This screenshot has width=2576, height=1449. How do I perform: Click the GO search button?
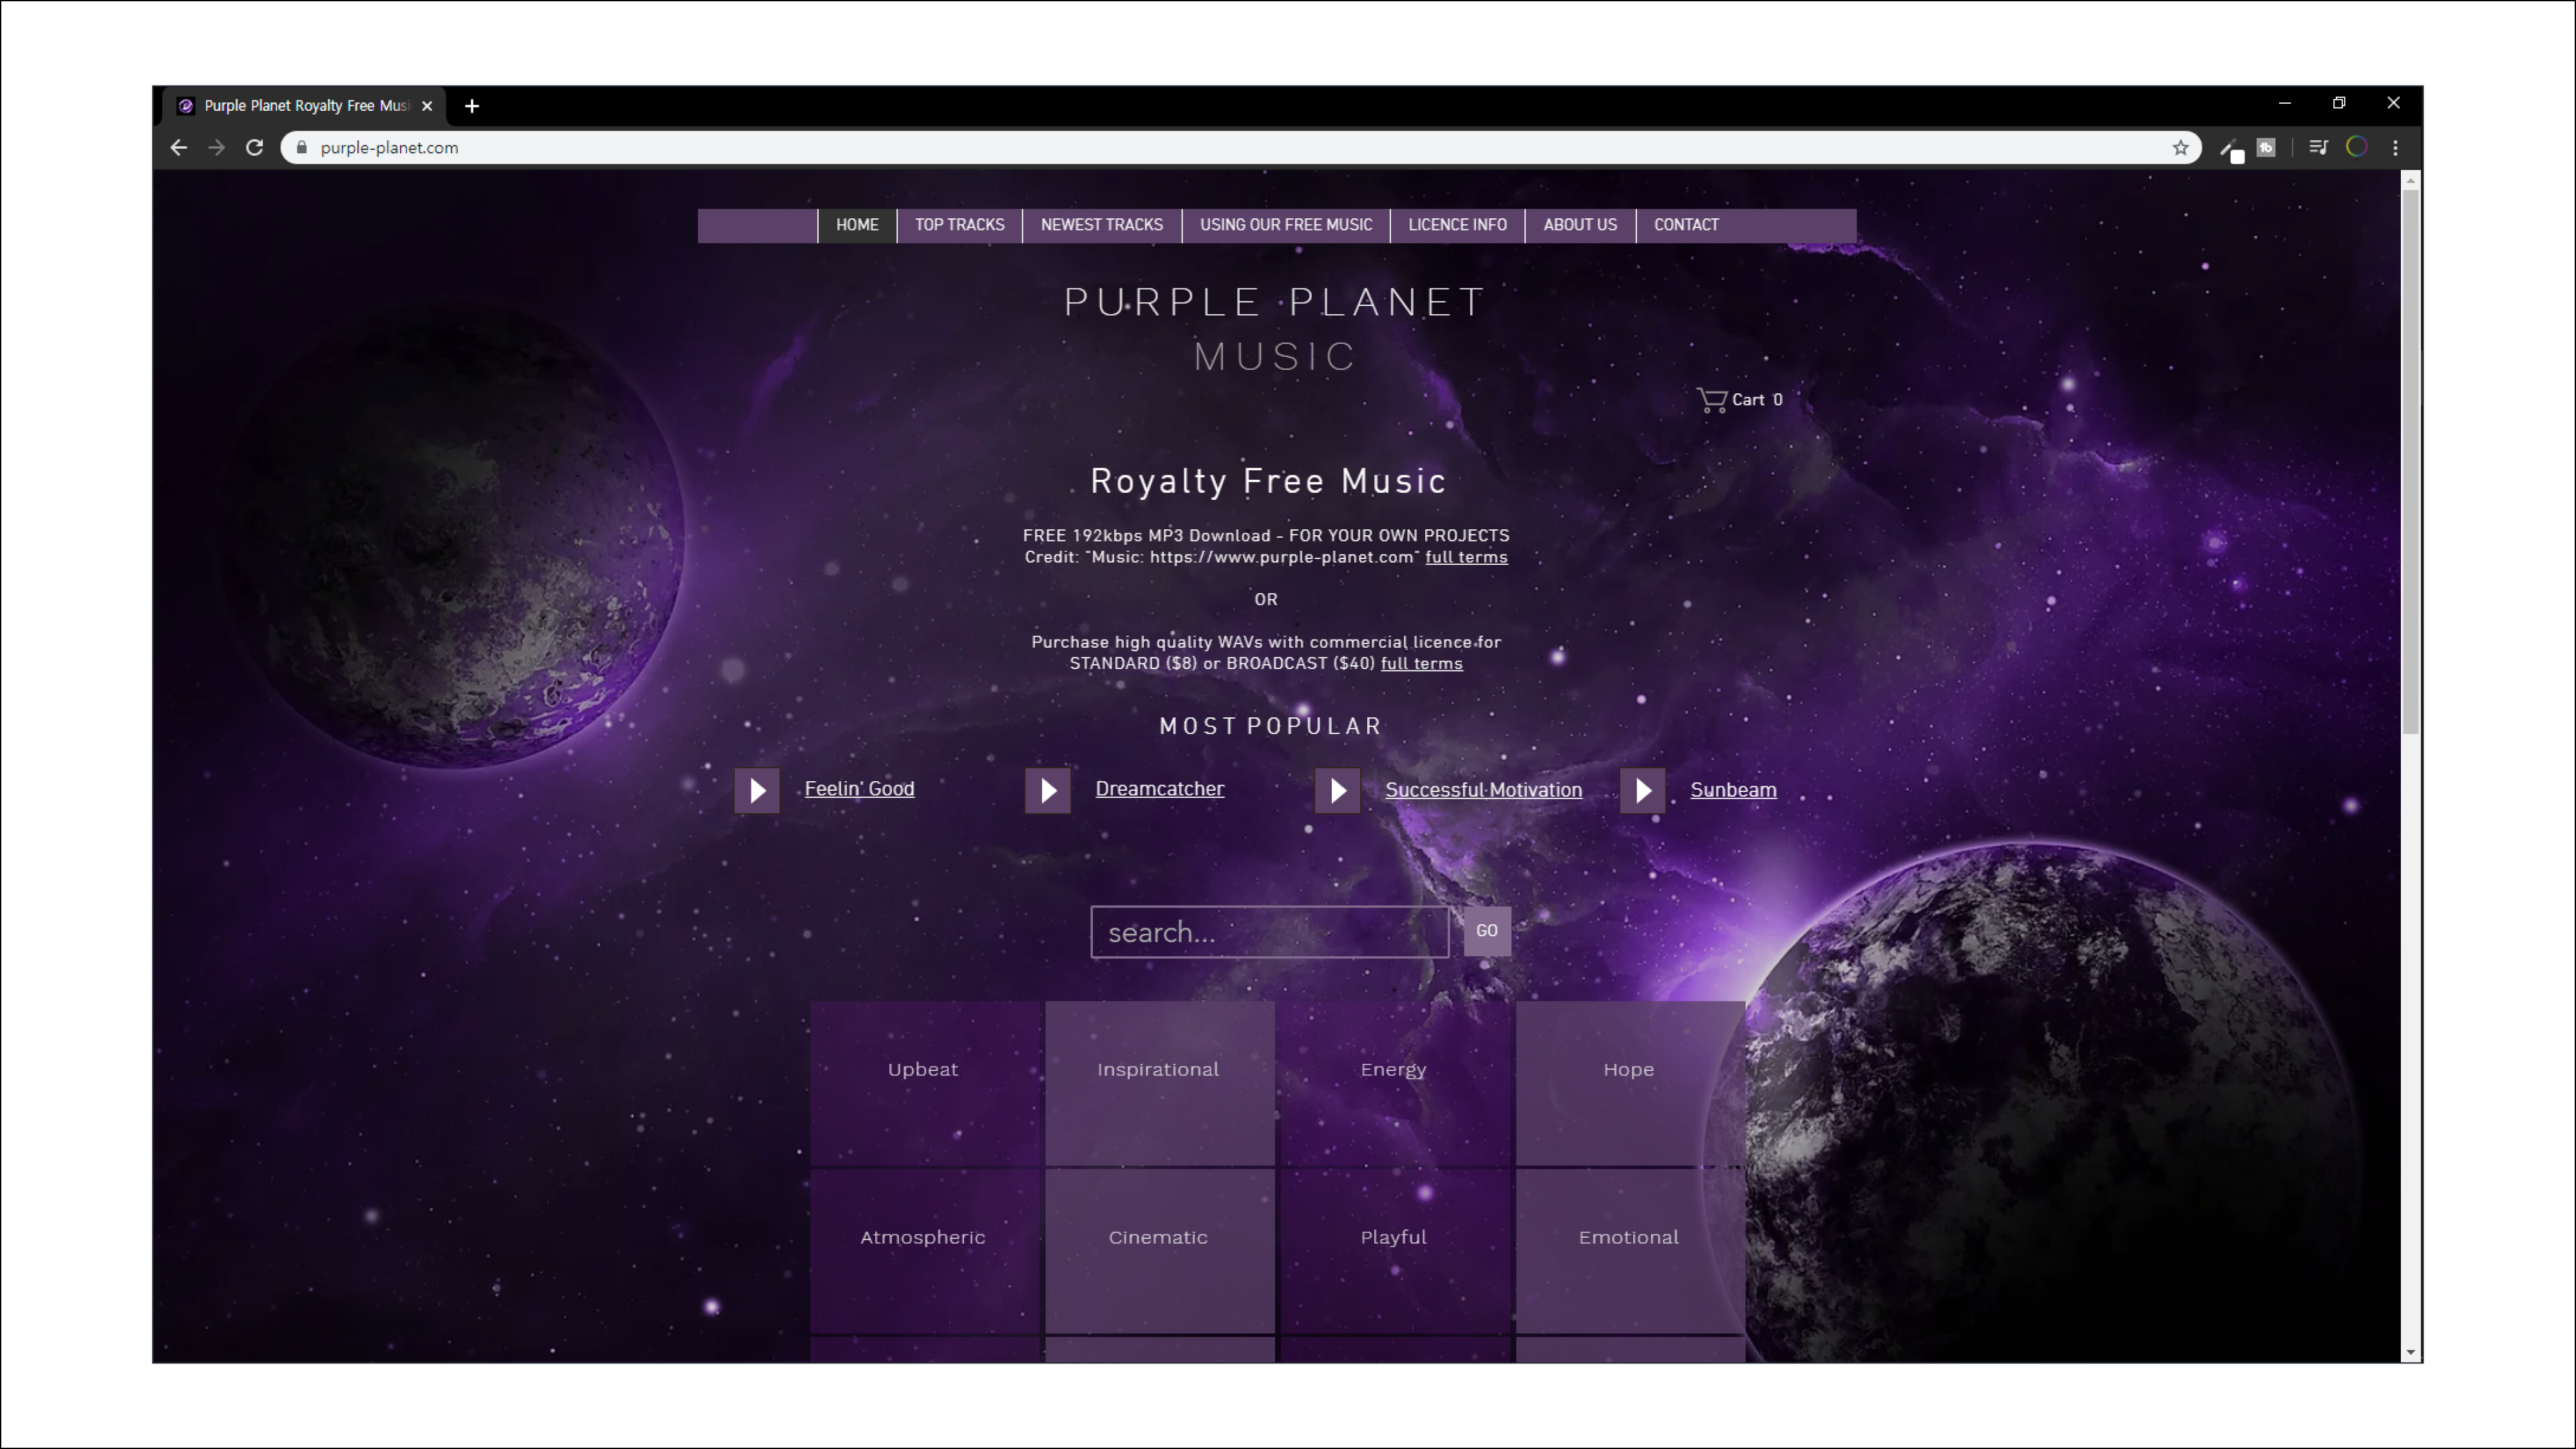coord(1487,931)
